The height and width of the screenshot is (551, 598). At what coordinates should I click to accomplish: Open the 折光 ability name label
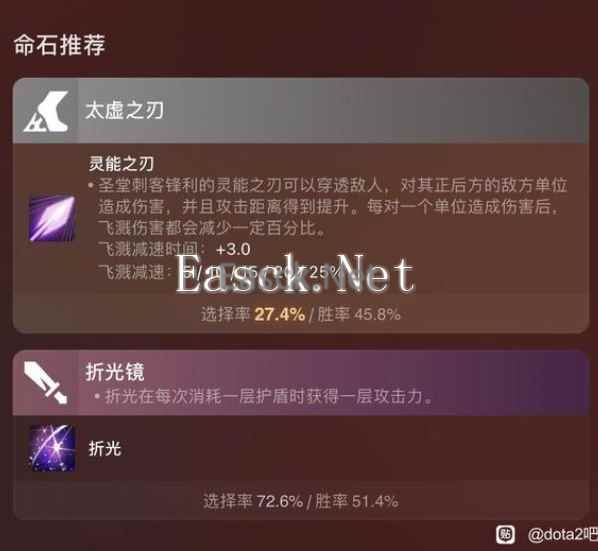tap(105, 448)
